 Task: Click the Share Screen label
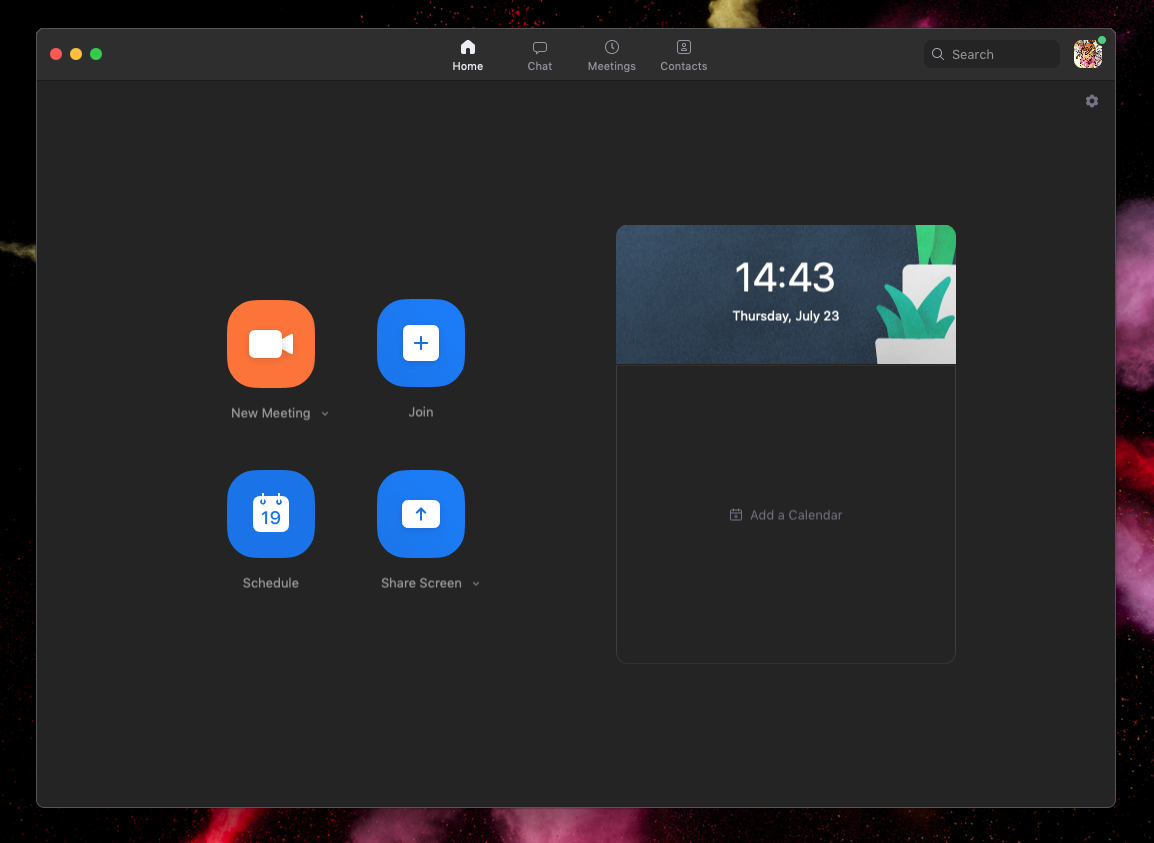421,582
